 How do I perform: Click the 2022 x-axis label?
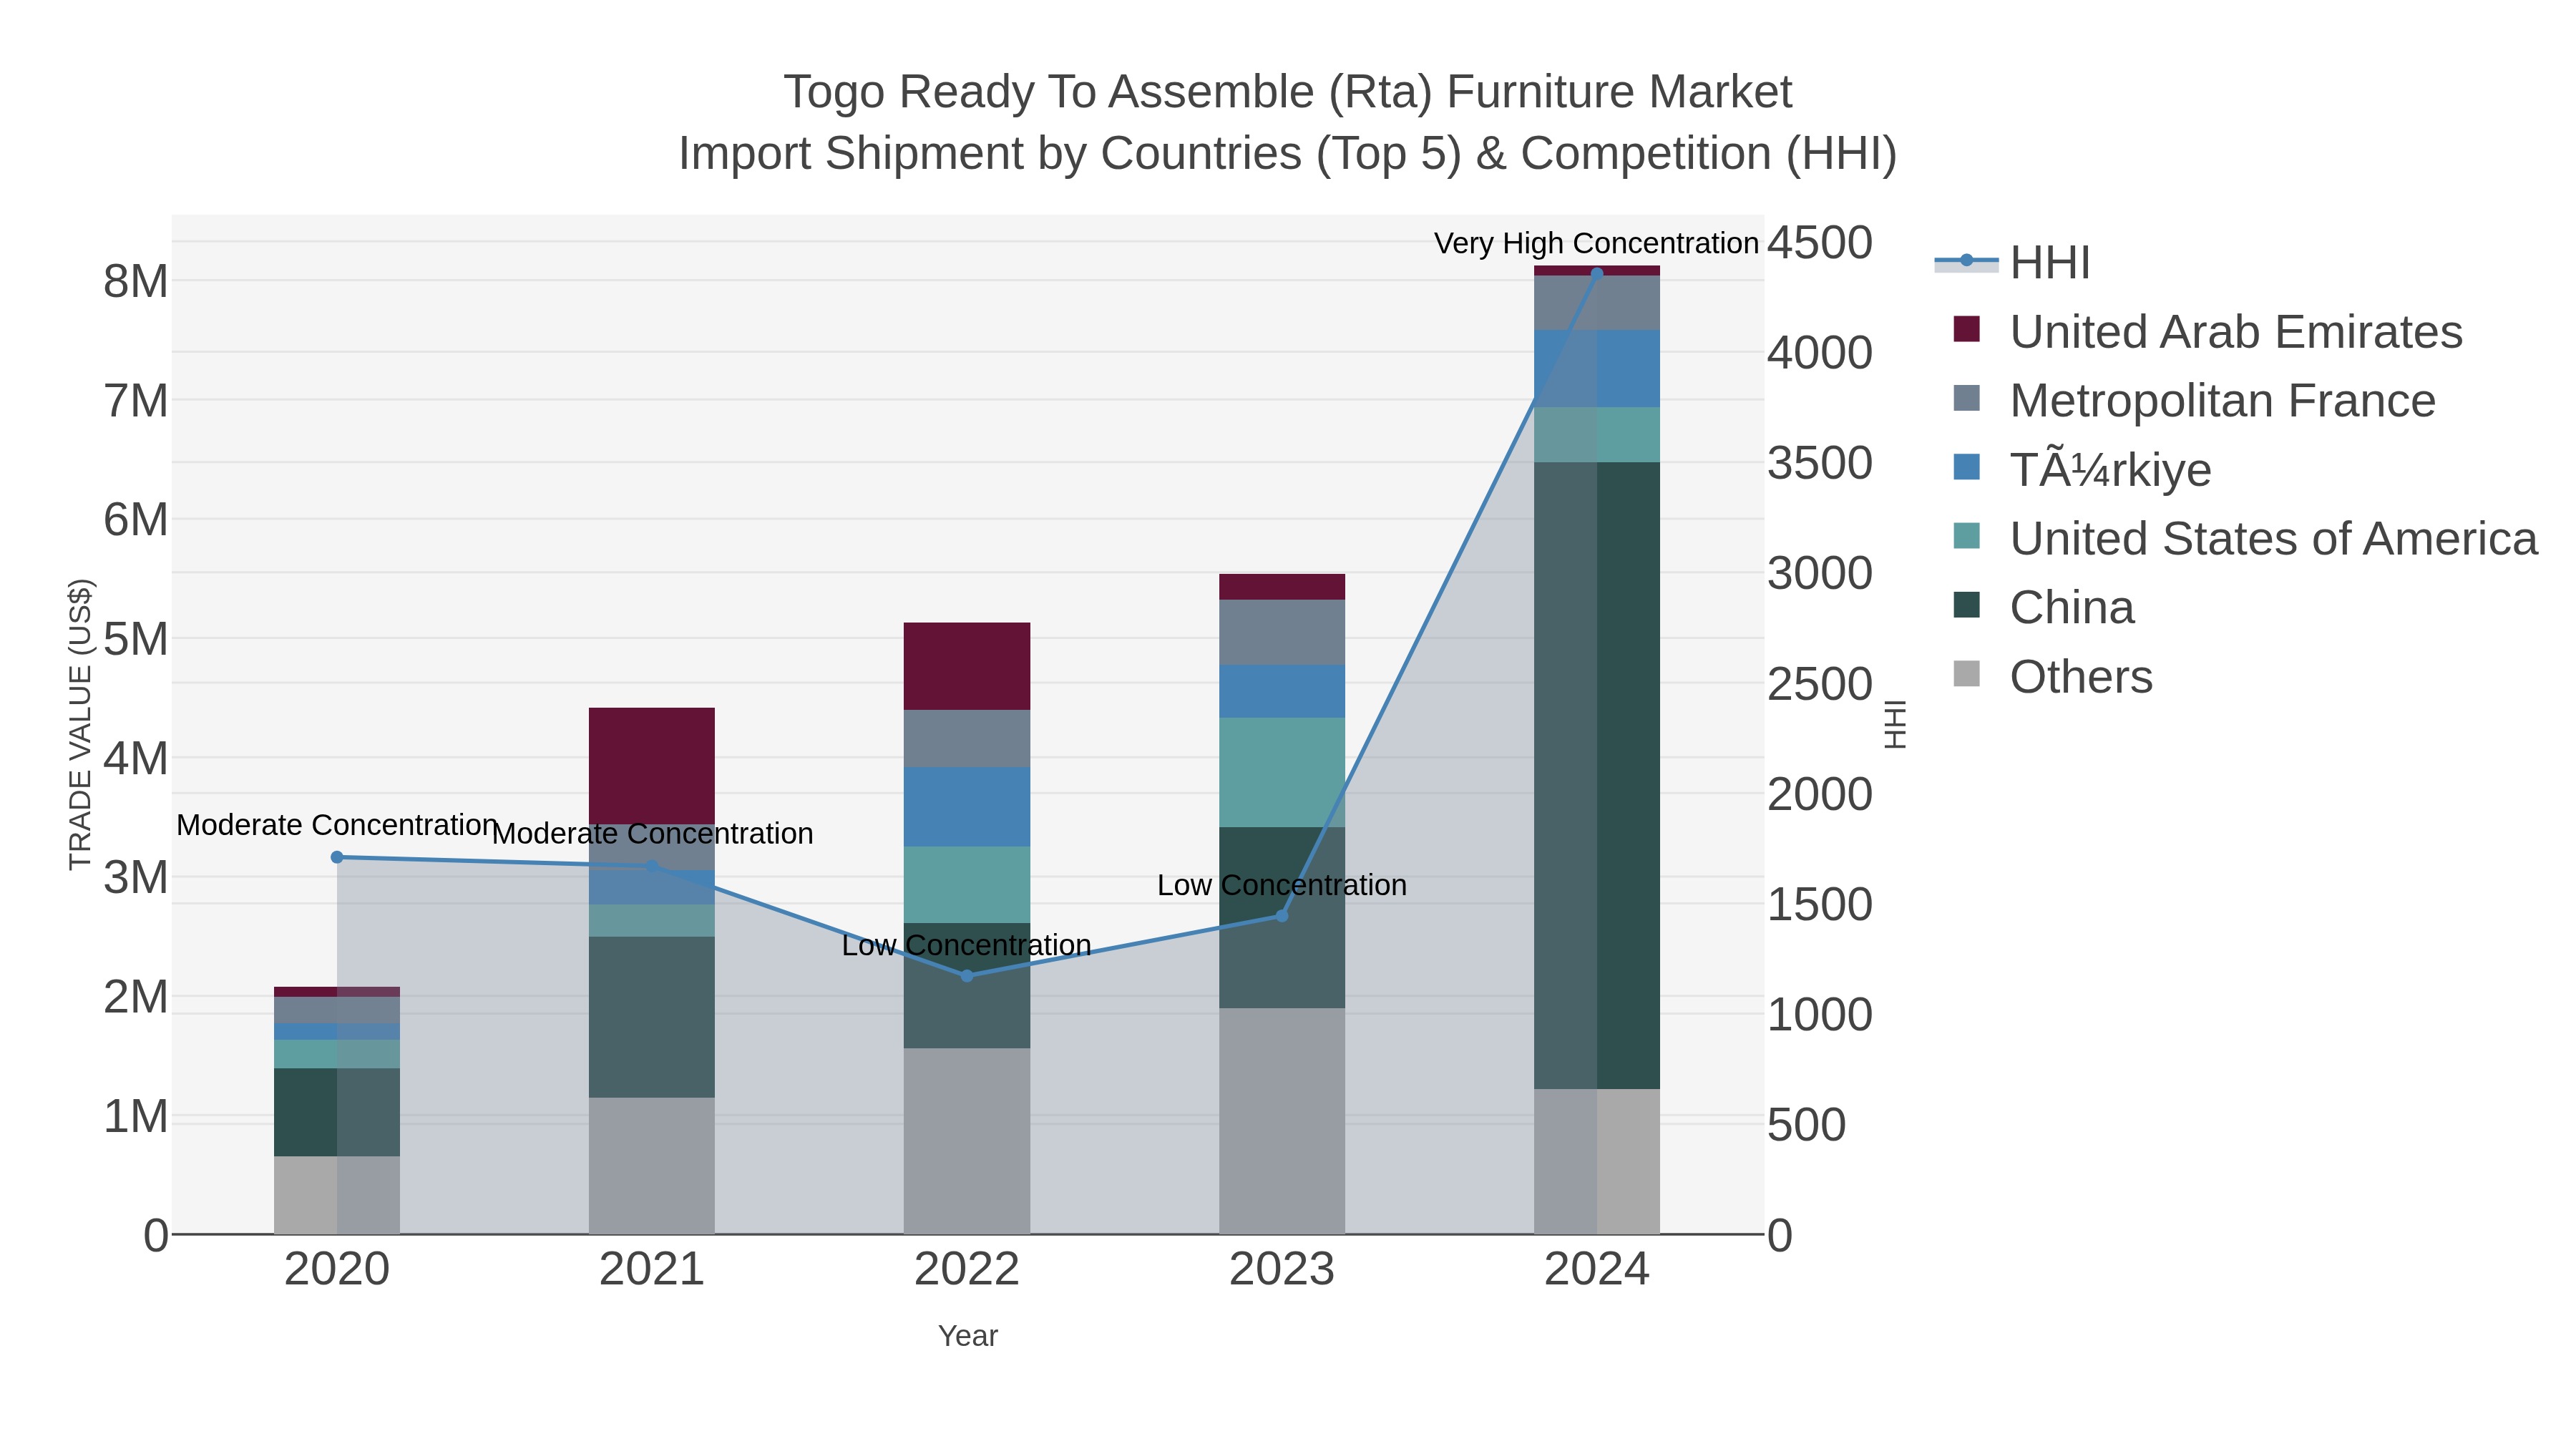tap(967, 1269)
